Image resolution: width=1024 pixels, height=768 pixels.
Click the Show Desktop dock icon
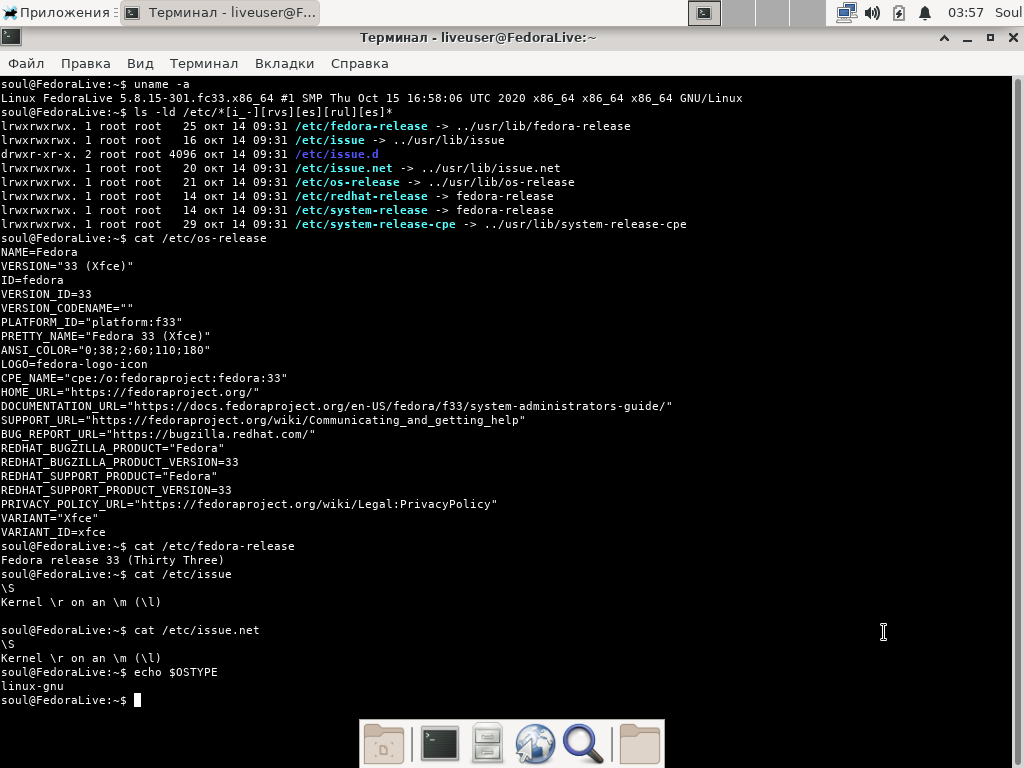click(x=384, y=744)
